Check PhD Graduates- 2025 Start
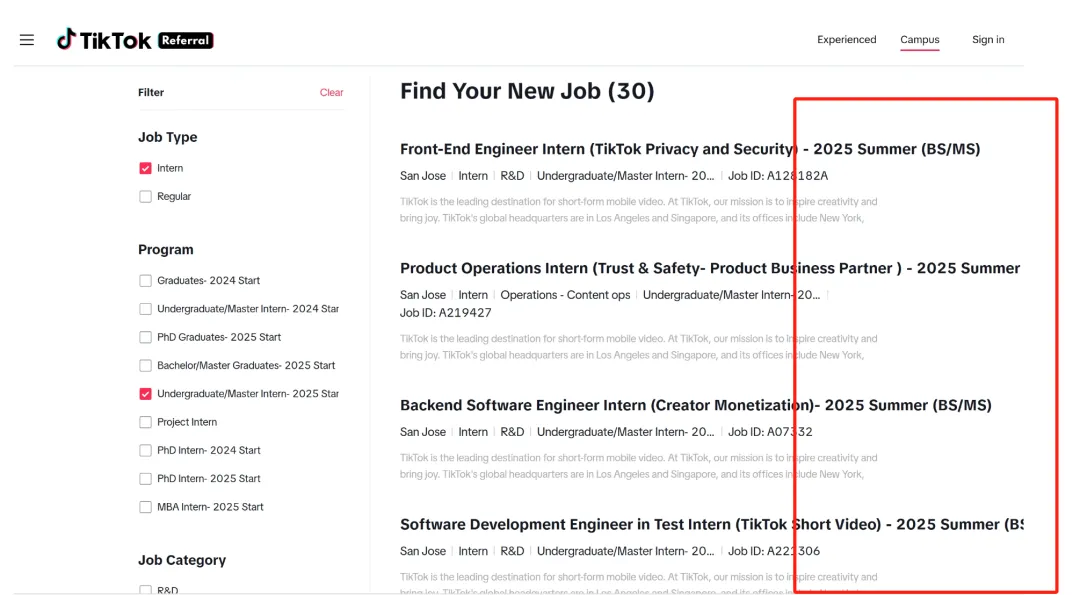This screenshot has height=595, width=1080. click(x=145, y=337)
